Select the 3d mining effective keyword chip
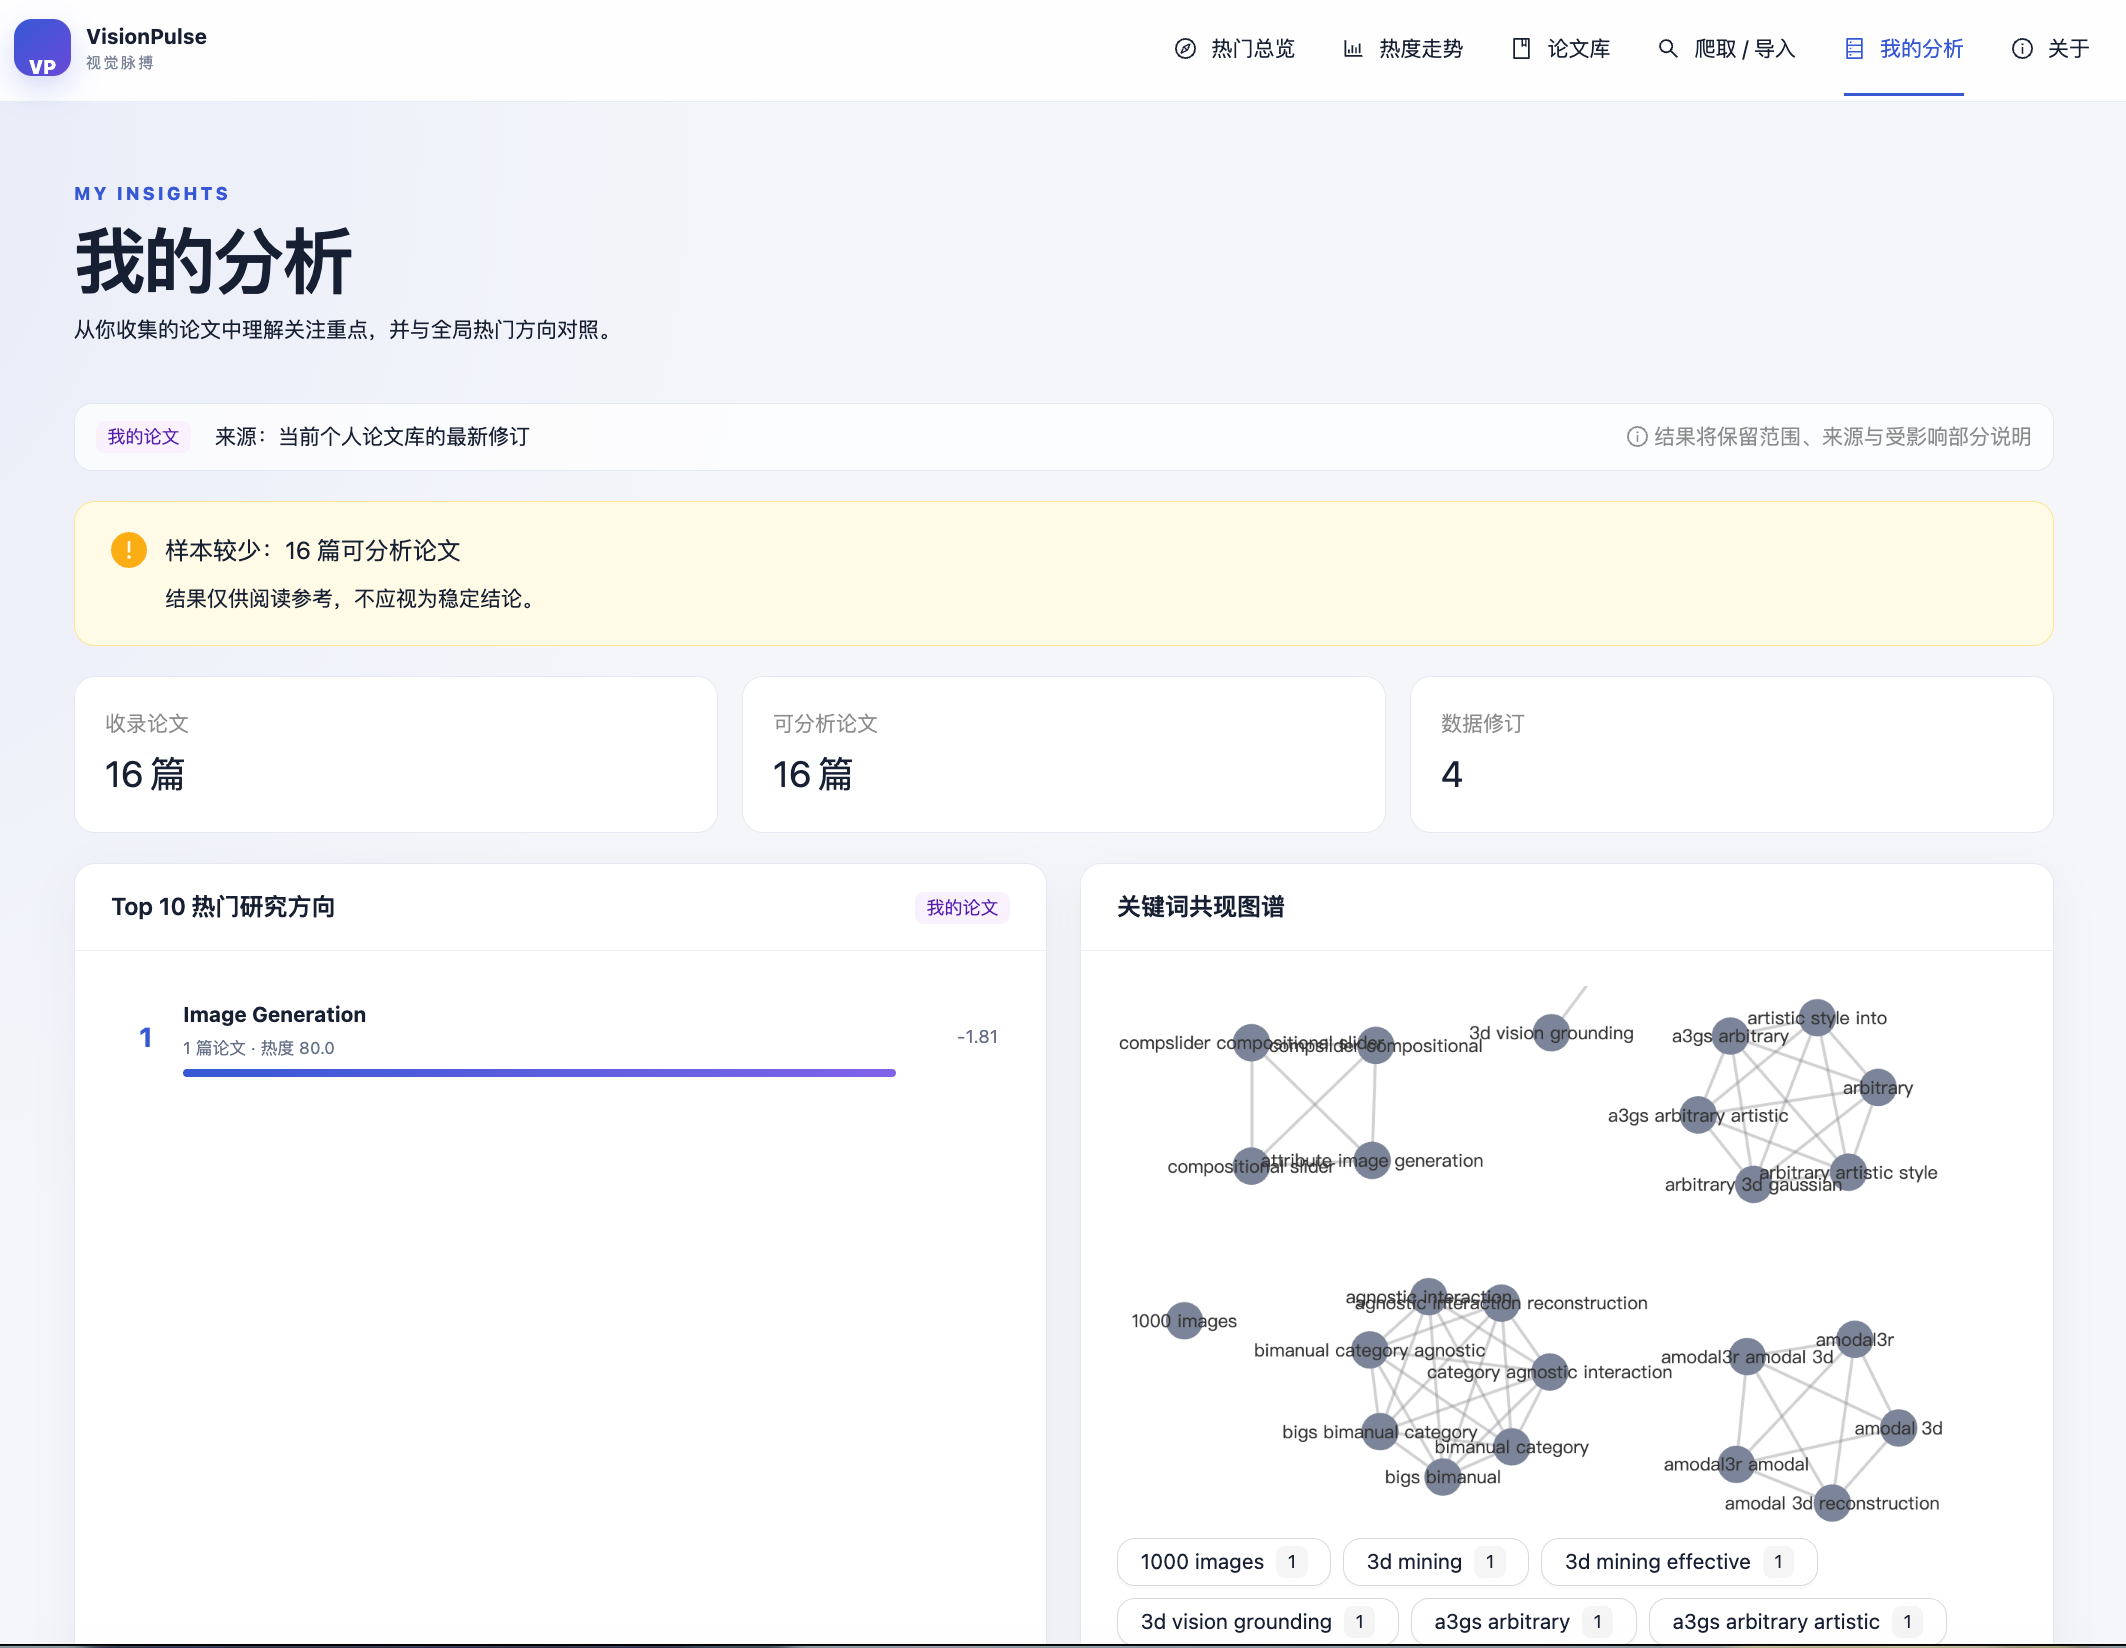Image resolution: width=2126 pixels, height=1648 pixels. pos(1679,1562)
